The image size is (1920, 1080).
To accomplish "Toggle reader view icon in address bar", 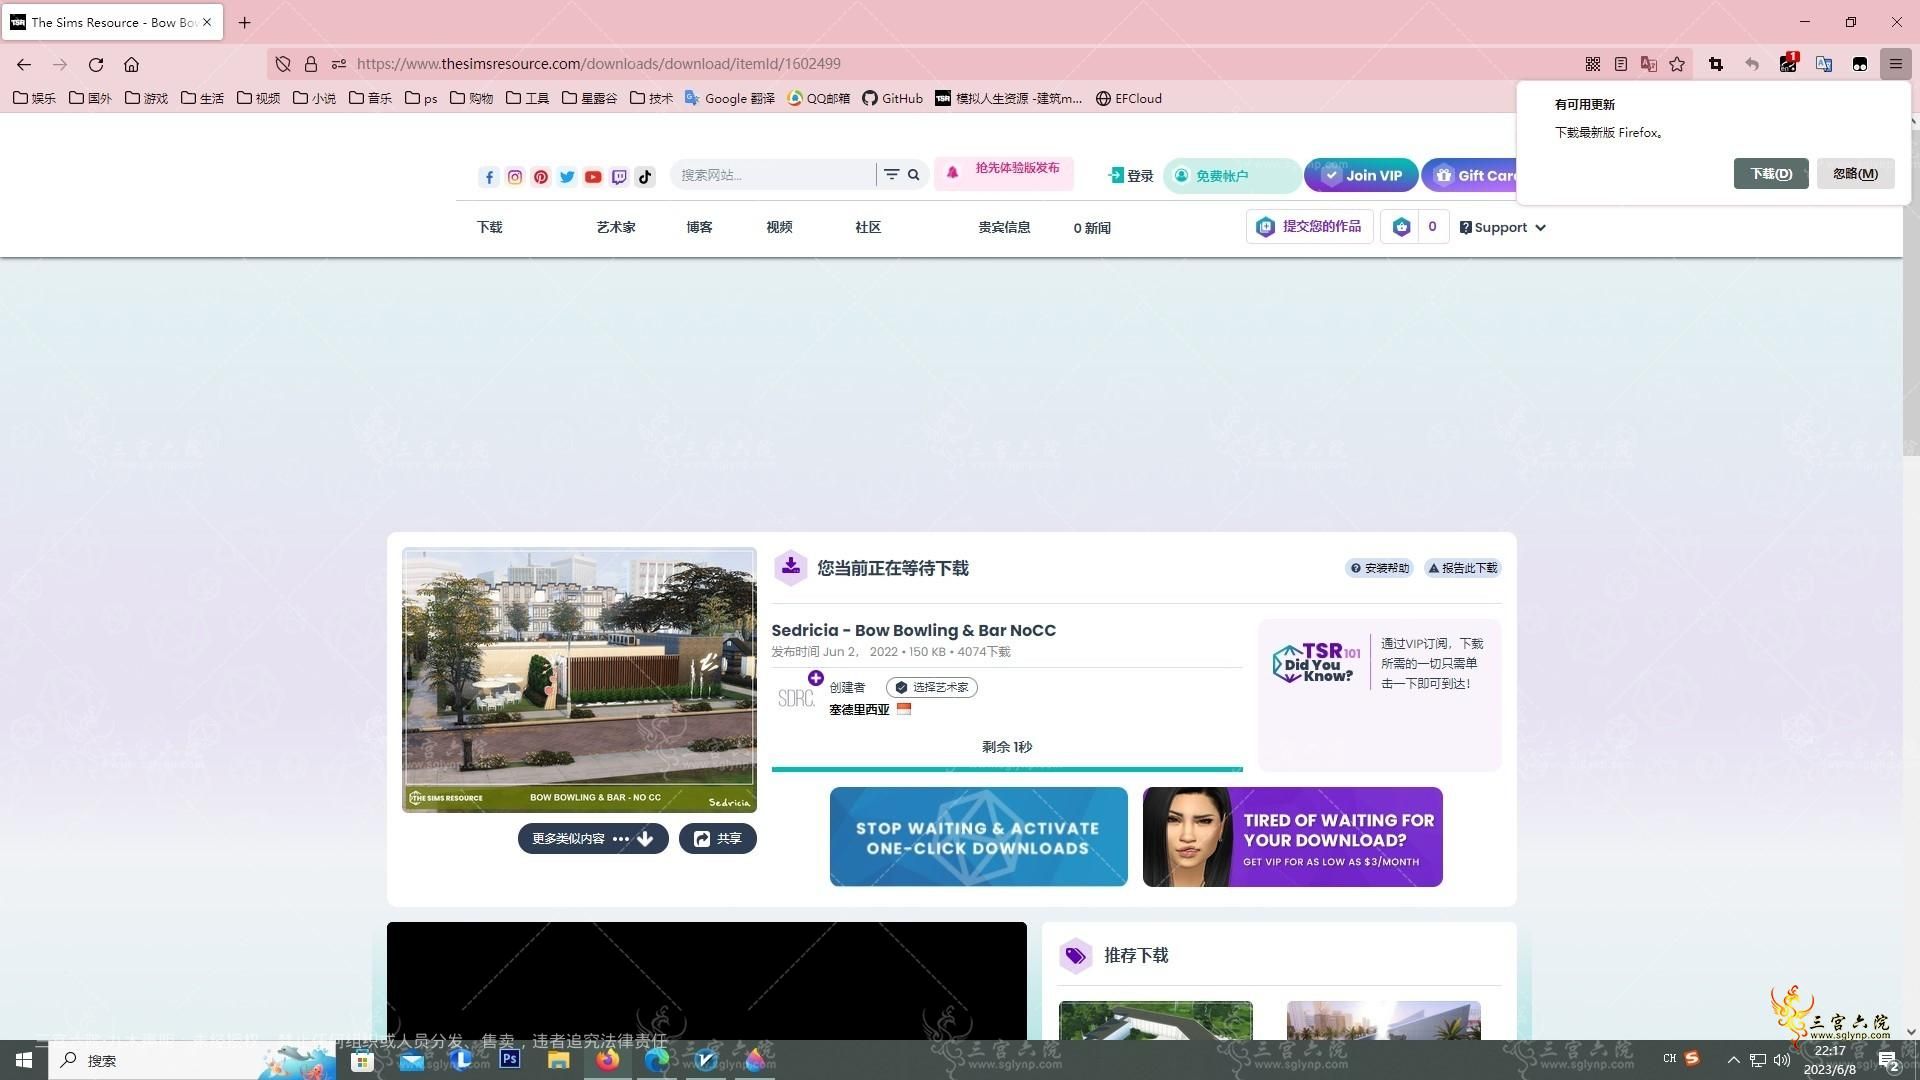I will pyautogui.click(x=1621, y=64).
